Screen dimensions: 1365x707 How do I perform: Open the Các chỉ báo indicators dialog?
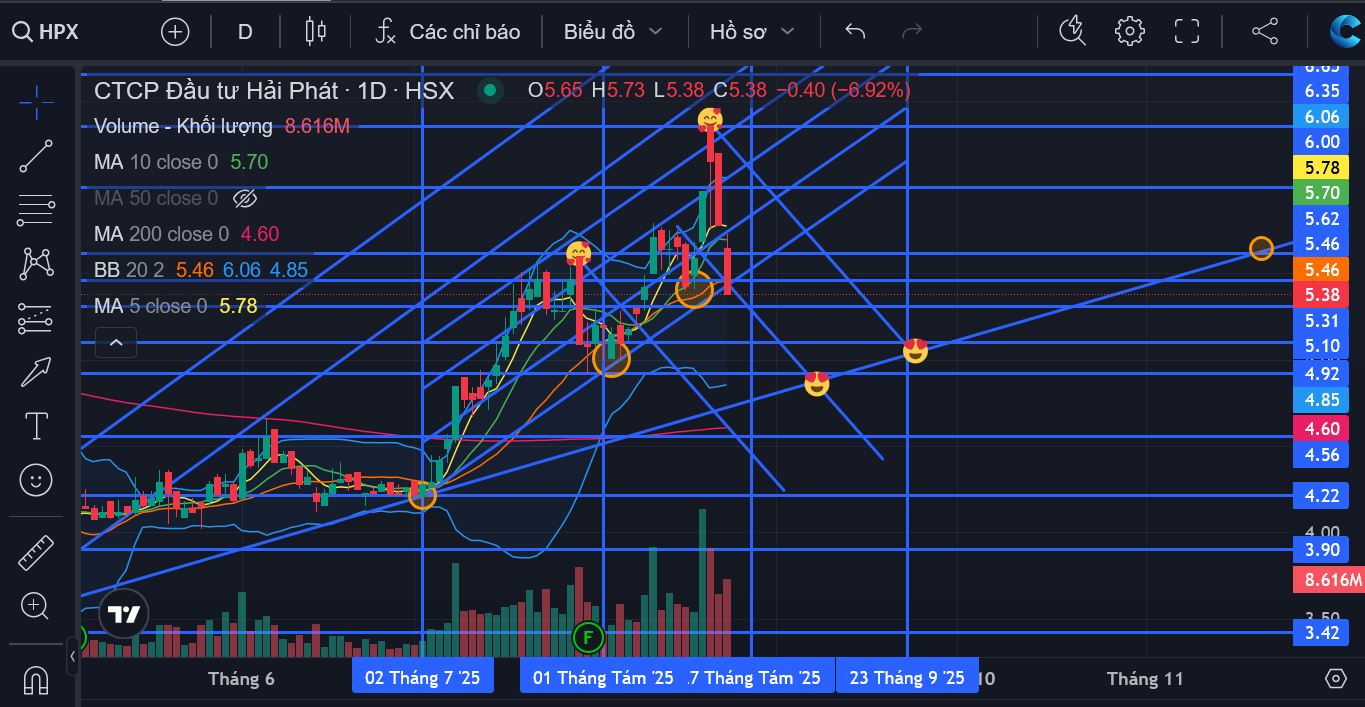coord(448,32)
